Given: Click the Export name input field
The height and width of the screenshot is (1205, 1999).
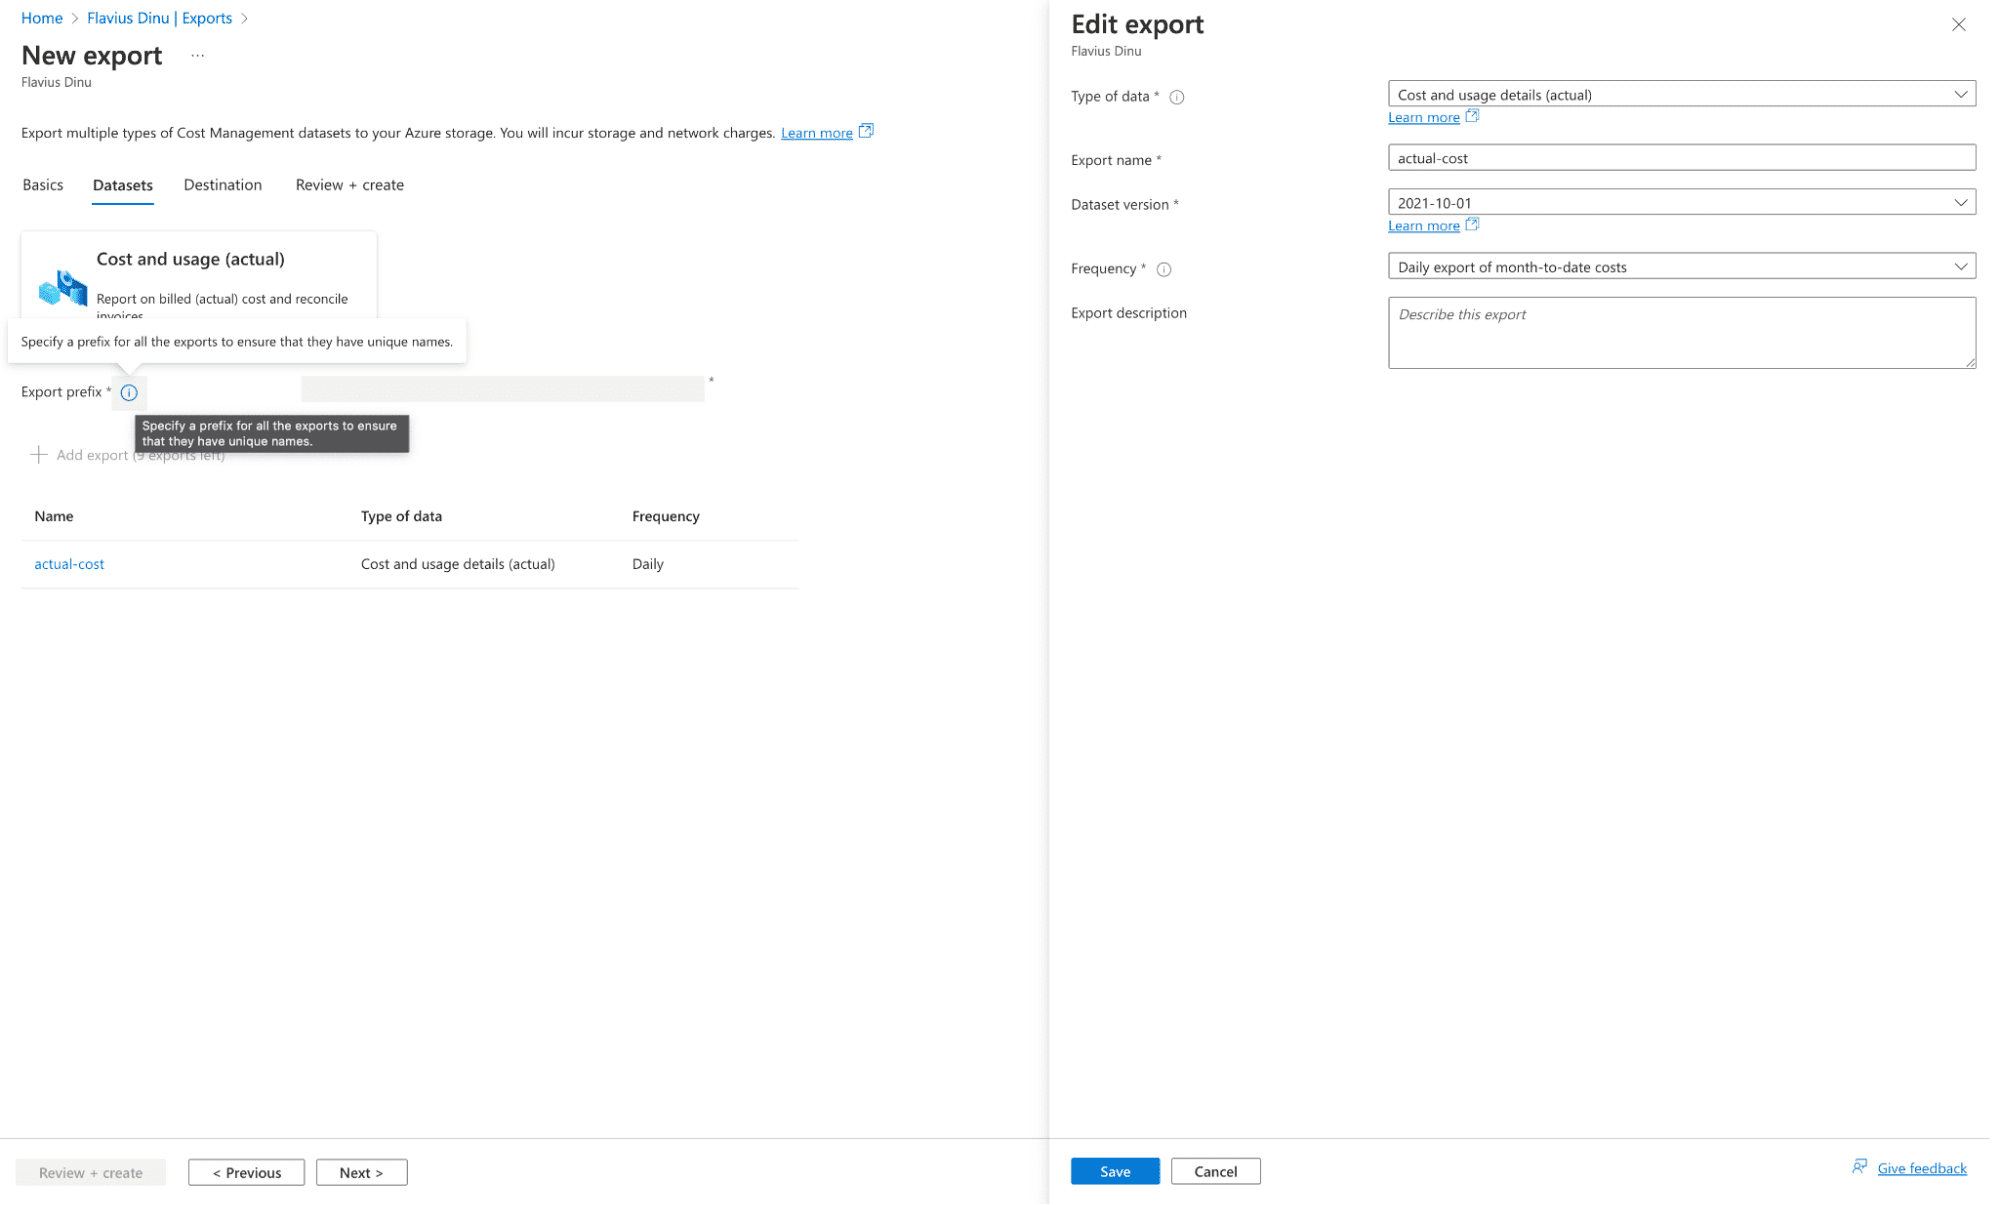Looking at the screenshot, I should 1681,158.
